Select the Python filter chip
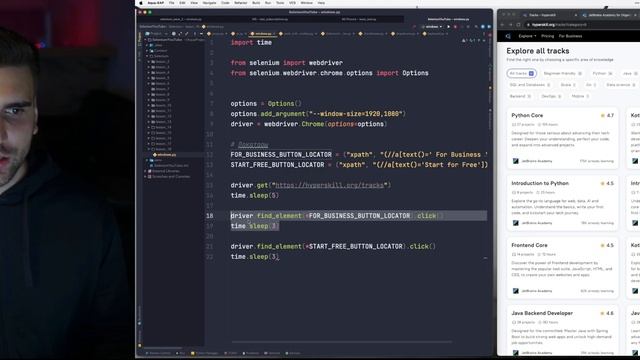 [x=602, y=73]
